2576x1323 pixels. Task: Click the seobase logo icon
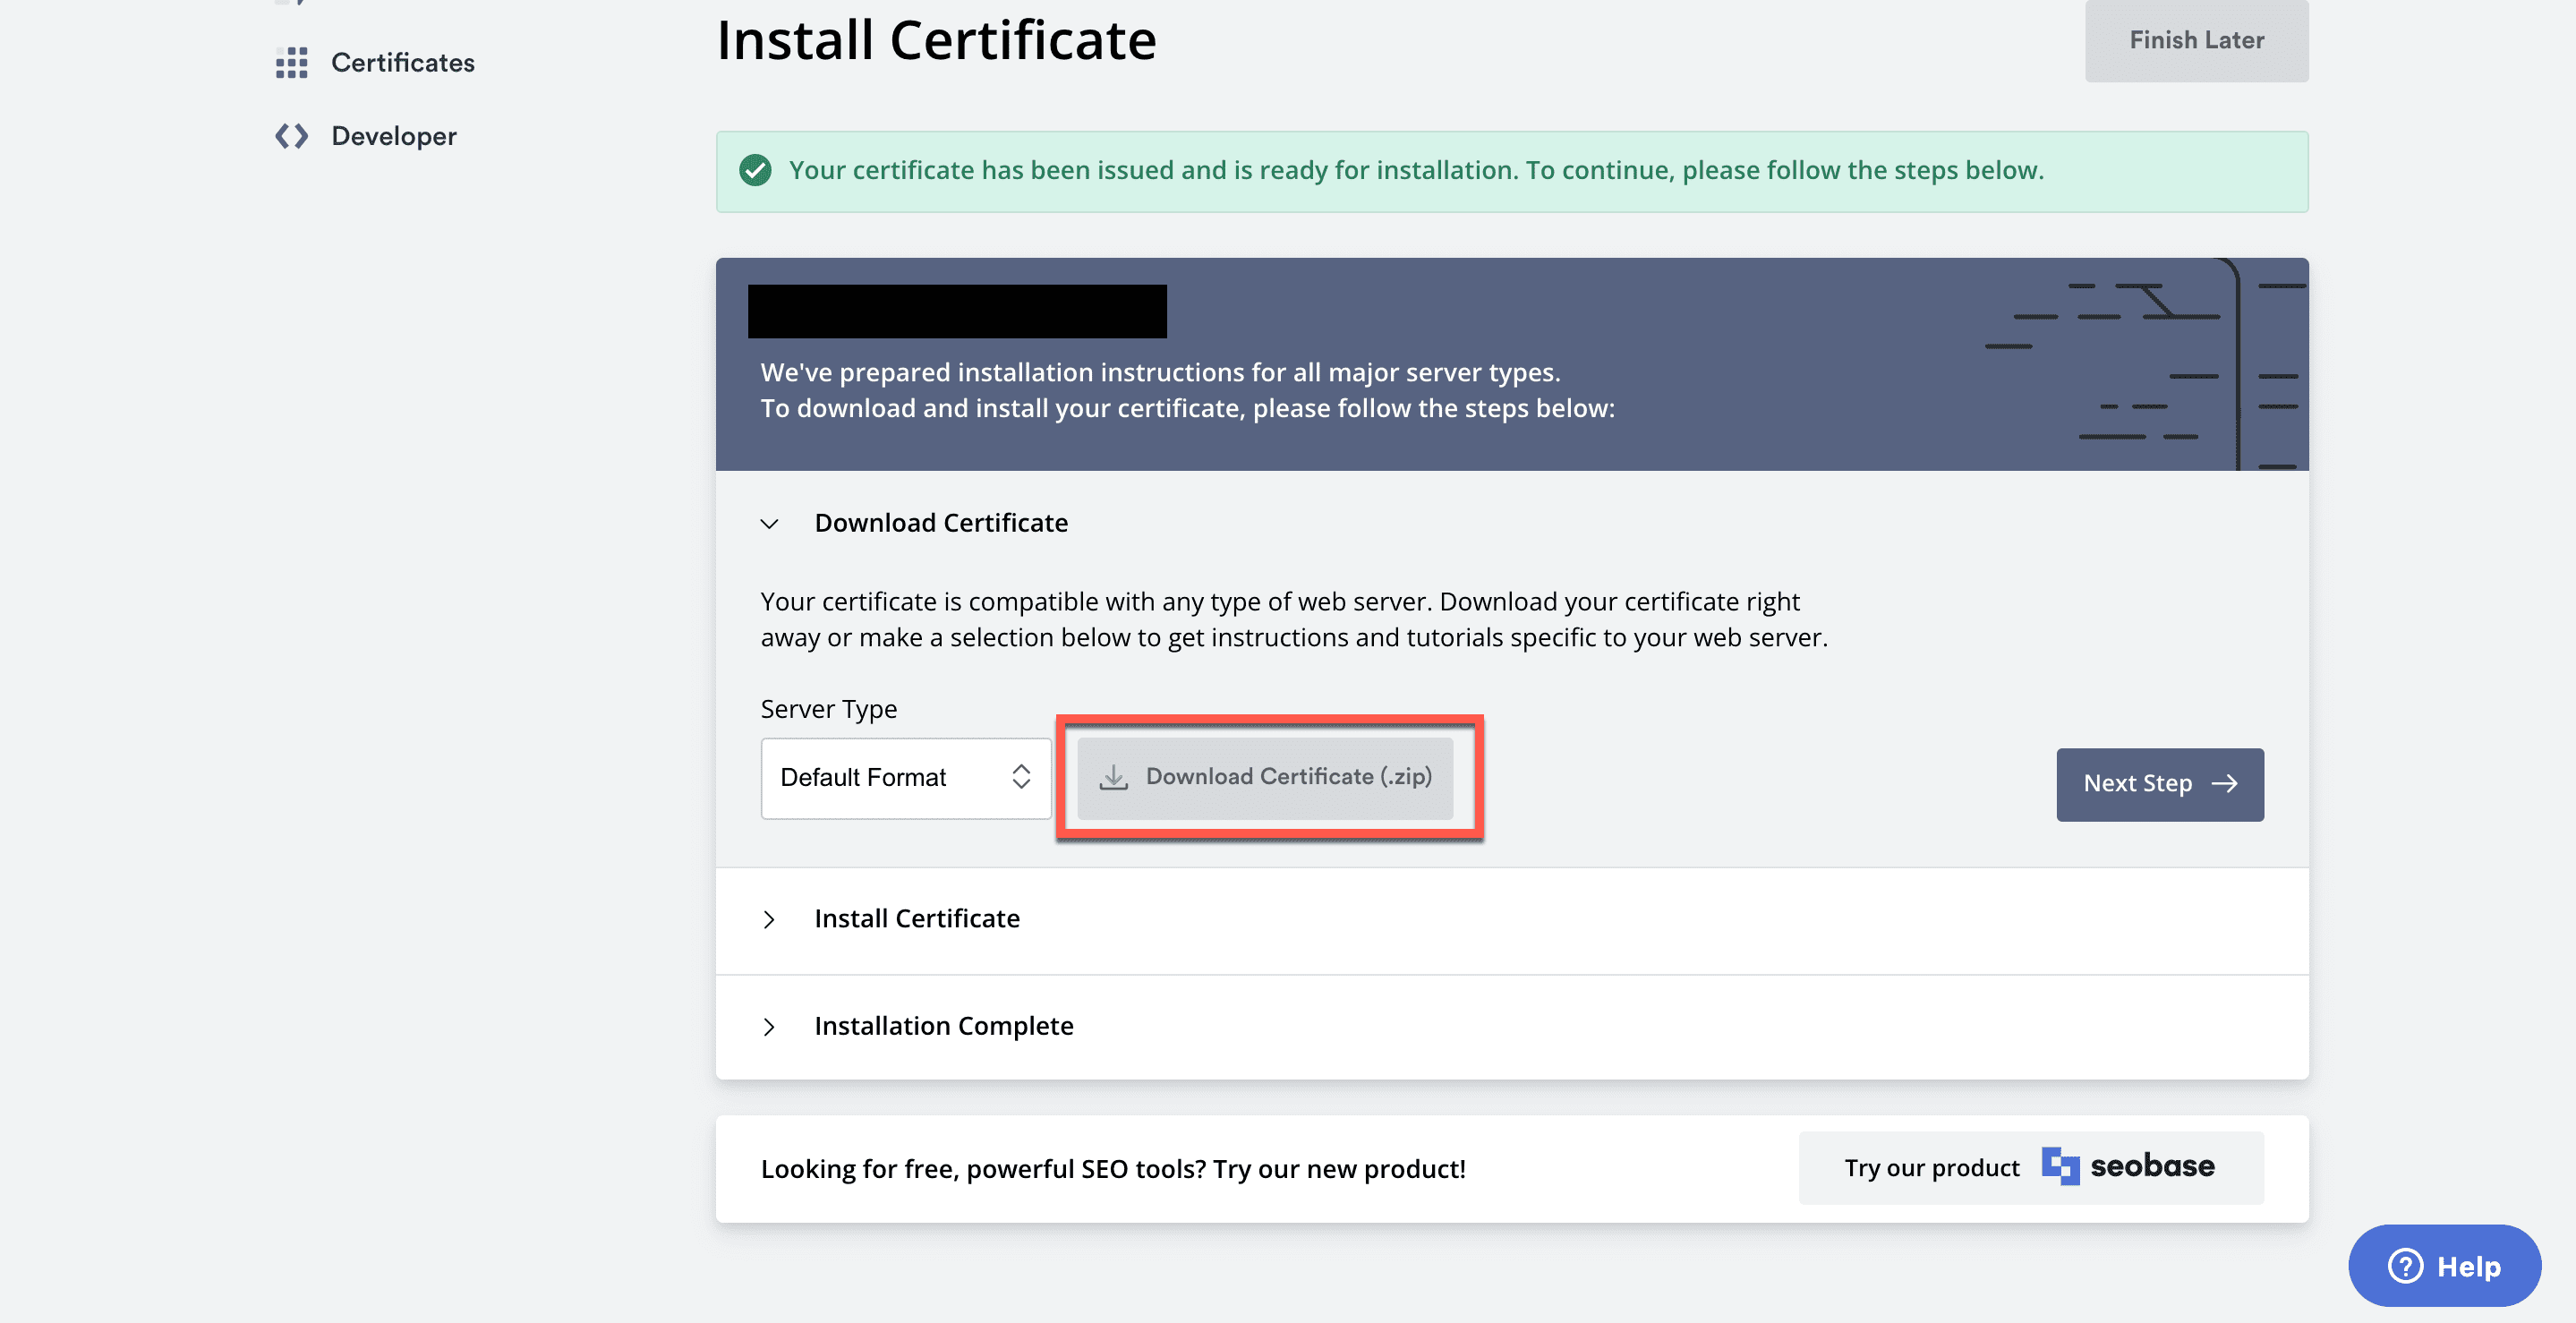coord(2060,1166)
